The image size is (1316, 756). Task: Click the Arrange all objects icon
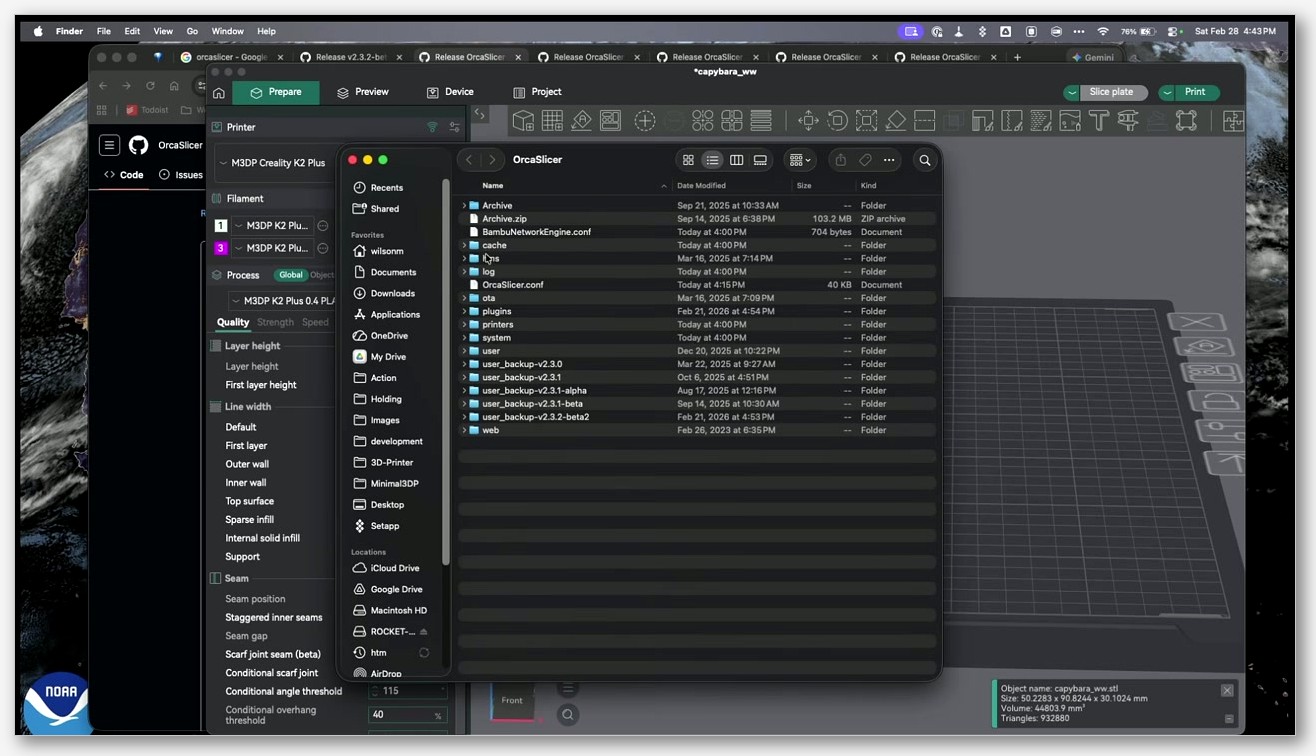611,121
